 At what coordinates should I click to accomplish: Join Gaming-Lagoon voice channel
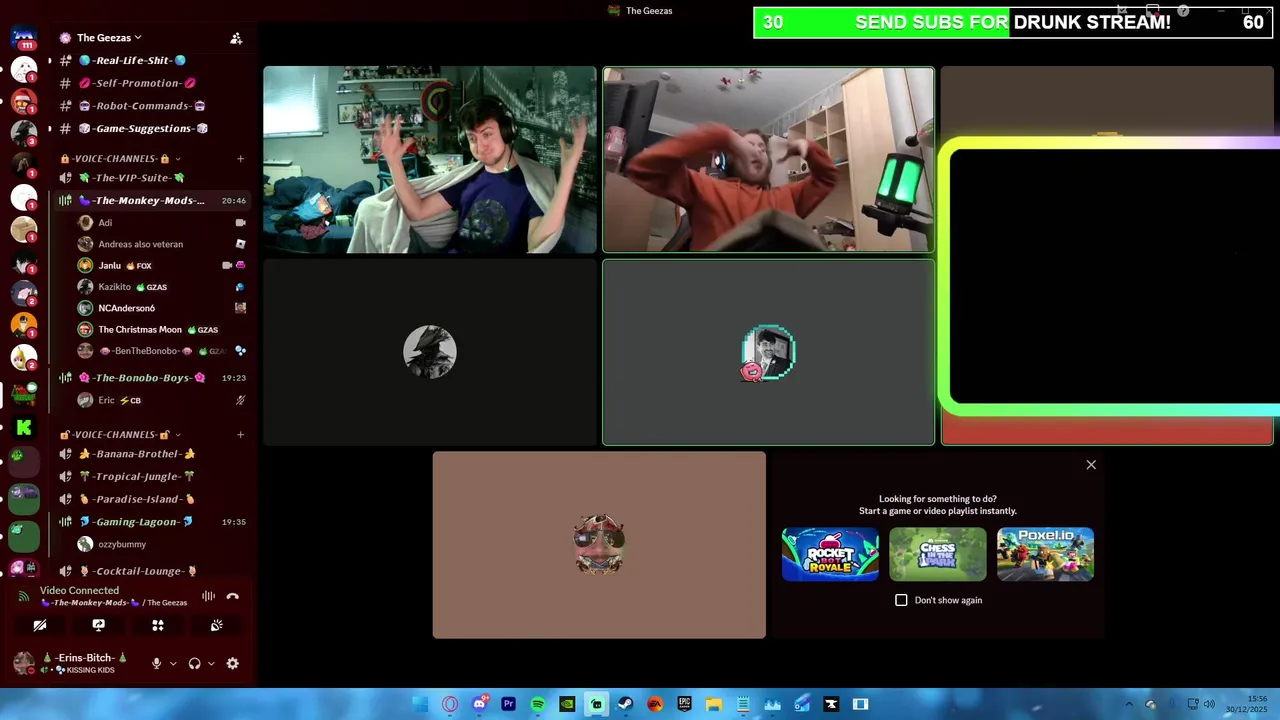pos(150,522)
